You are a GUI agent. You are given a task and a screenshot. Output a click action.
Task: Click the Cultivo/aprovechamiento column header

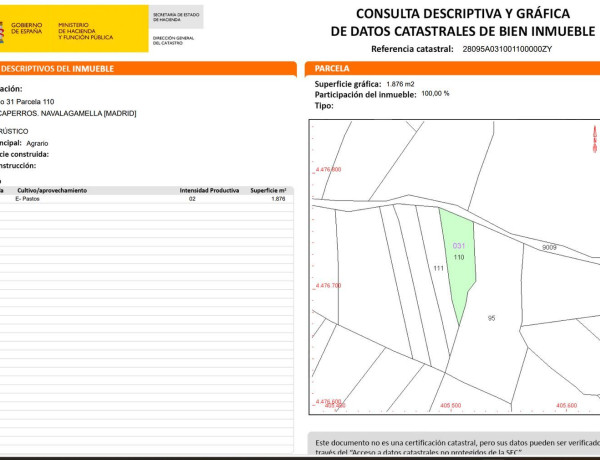[52, 190]
